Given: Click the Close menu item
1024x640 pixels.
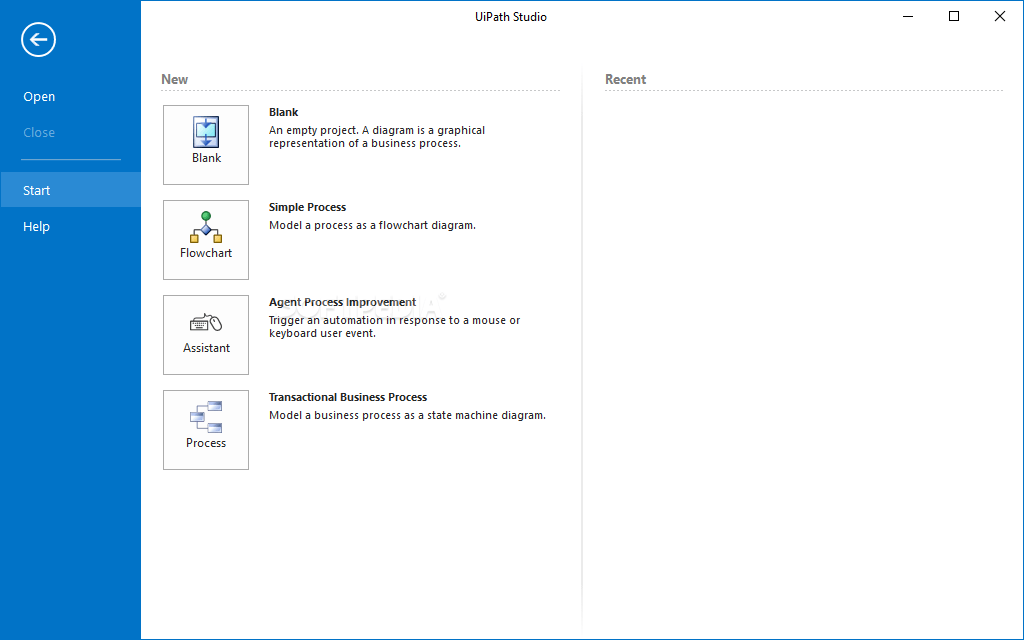Looking at the screenshot, I should [x=71, y=133].
